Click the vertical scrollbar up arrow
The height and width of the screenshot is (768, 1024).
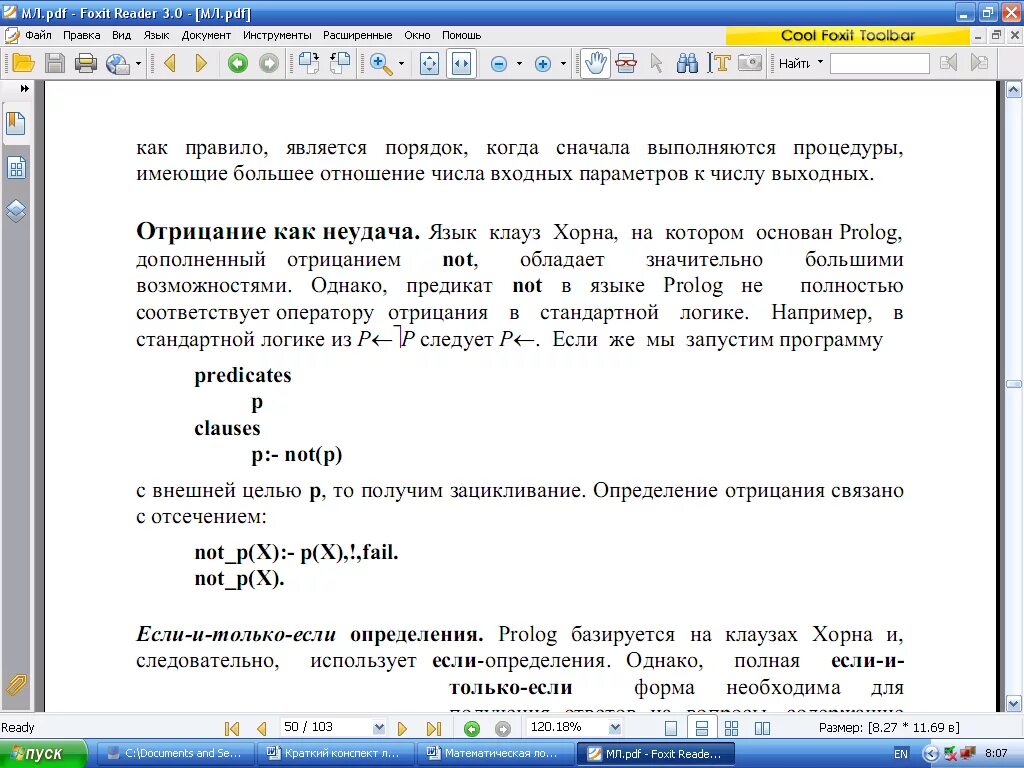[1014, 90]
